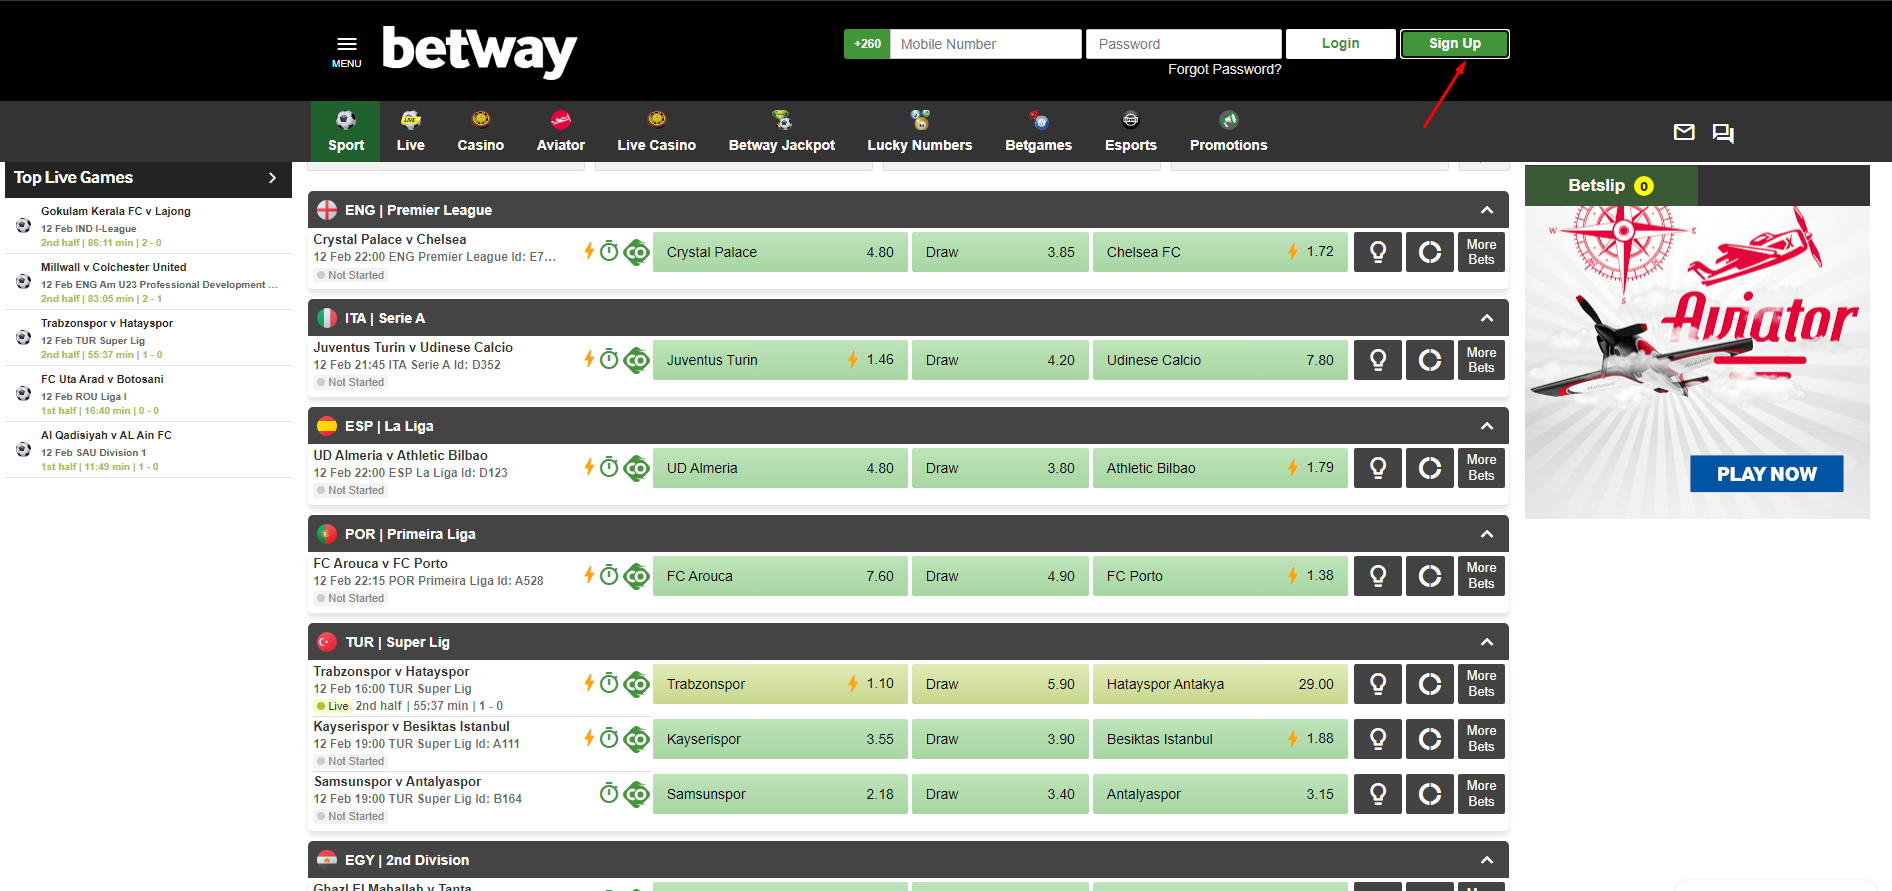
Task: Select Draw odds 4.20 for Juventus match
Action: click(999, 360)
